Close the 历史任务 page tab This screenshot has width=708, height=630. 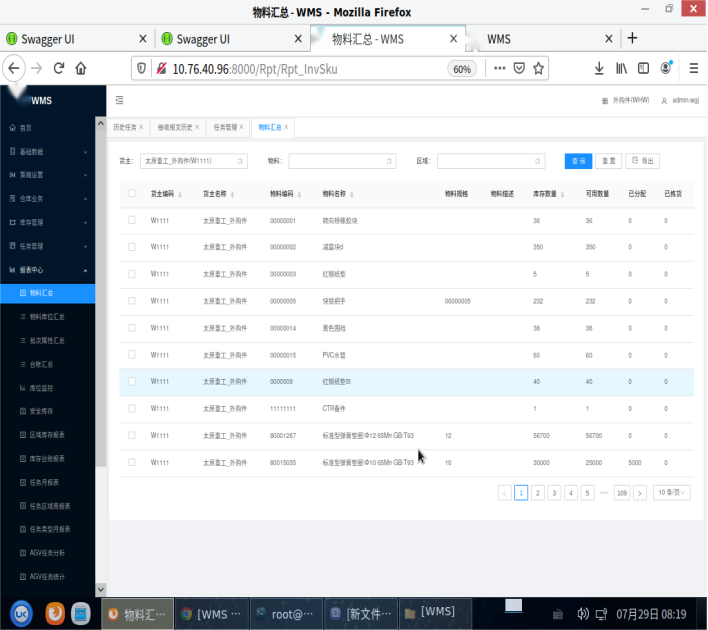(x=141, y=127)
